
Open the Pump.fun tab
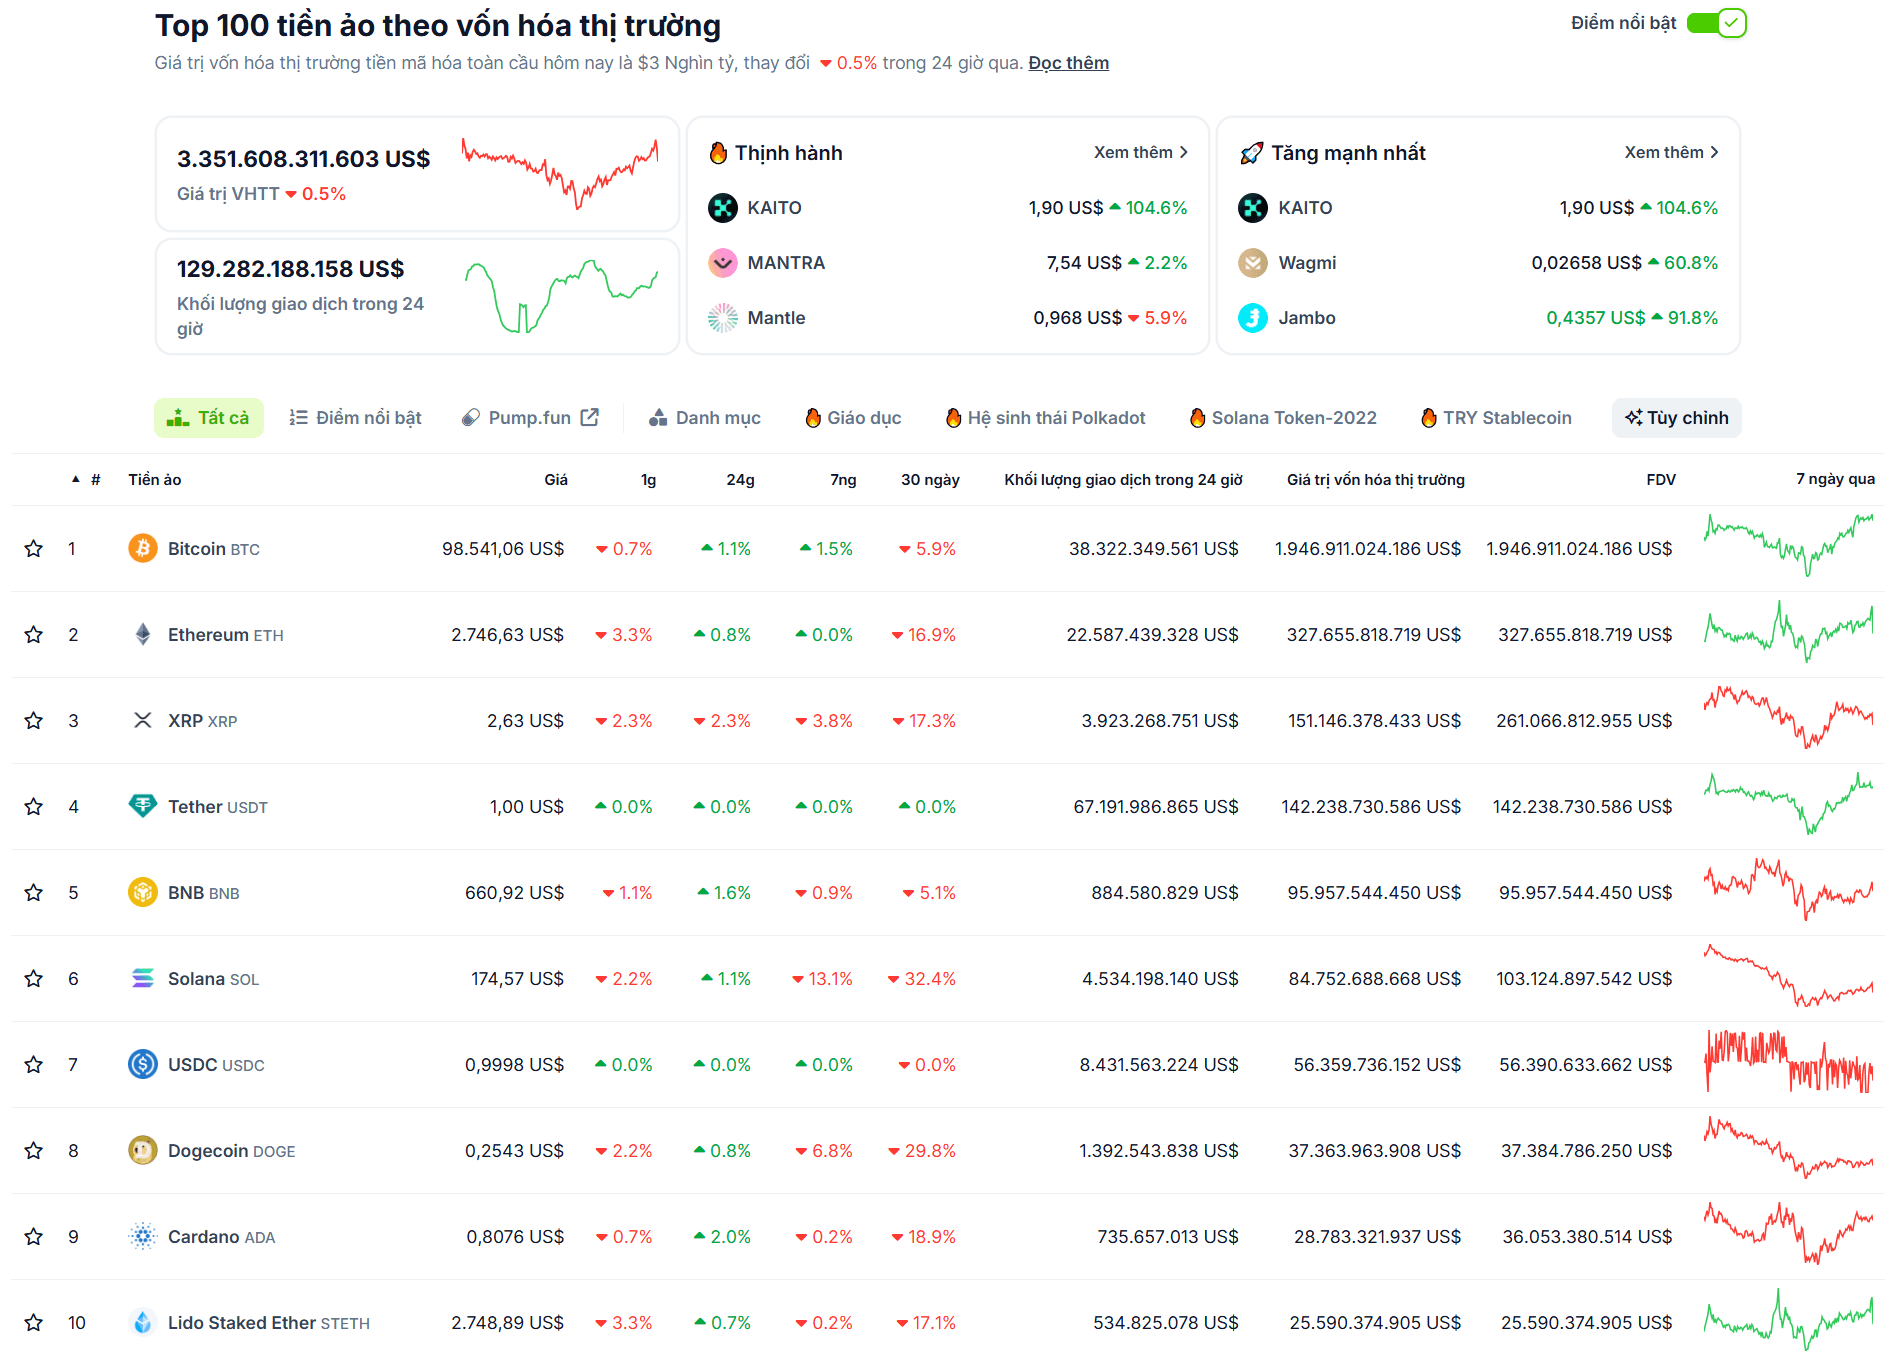tap(530, 418)
